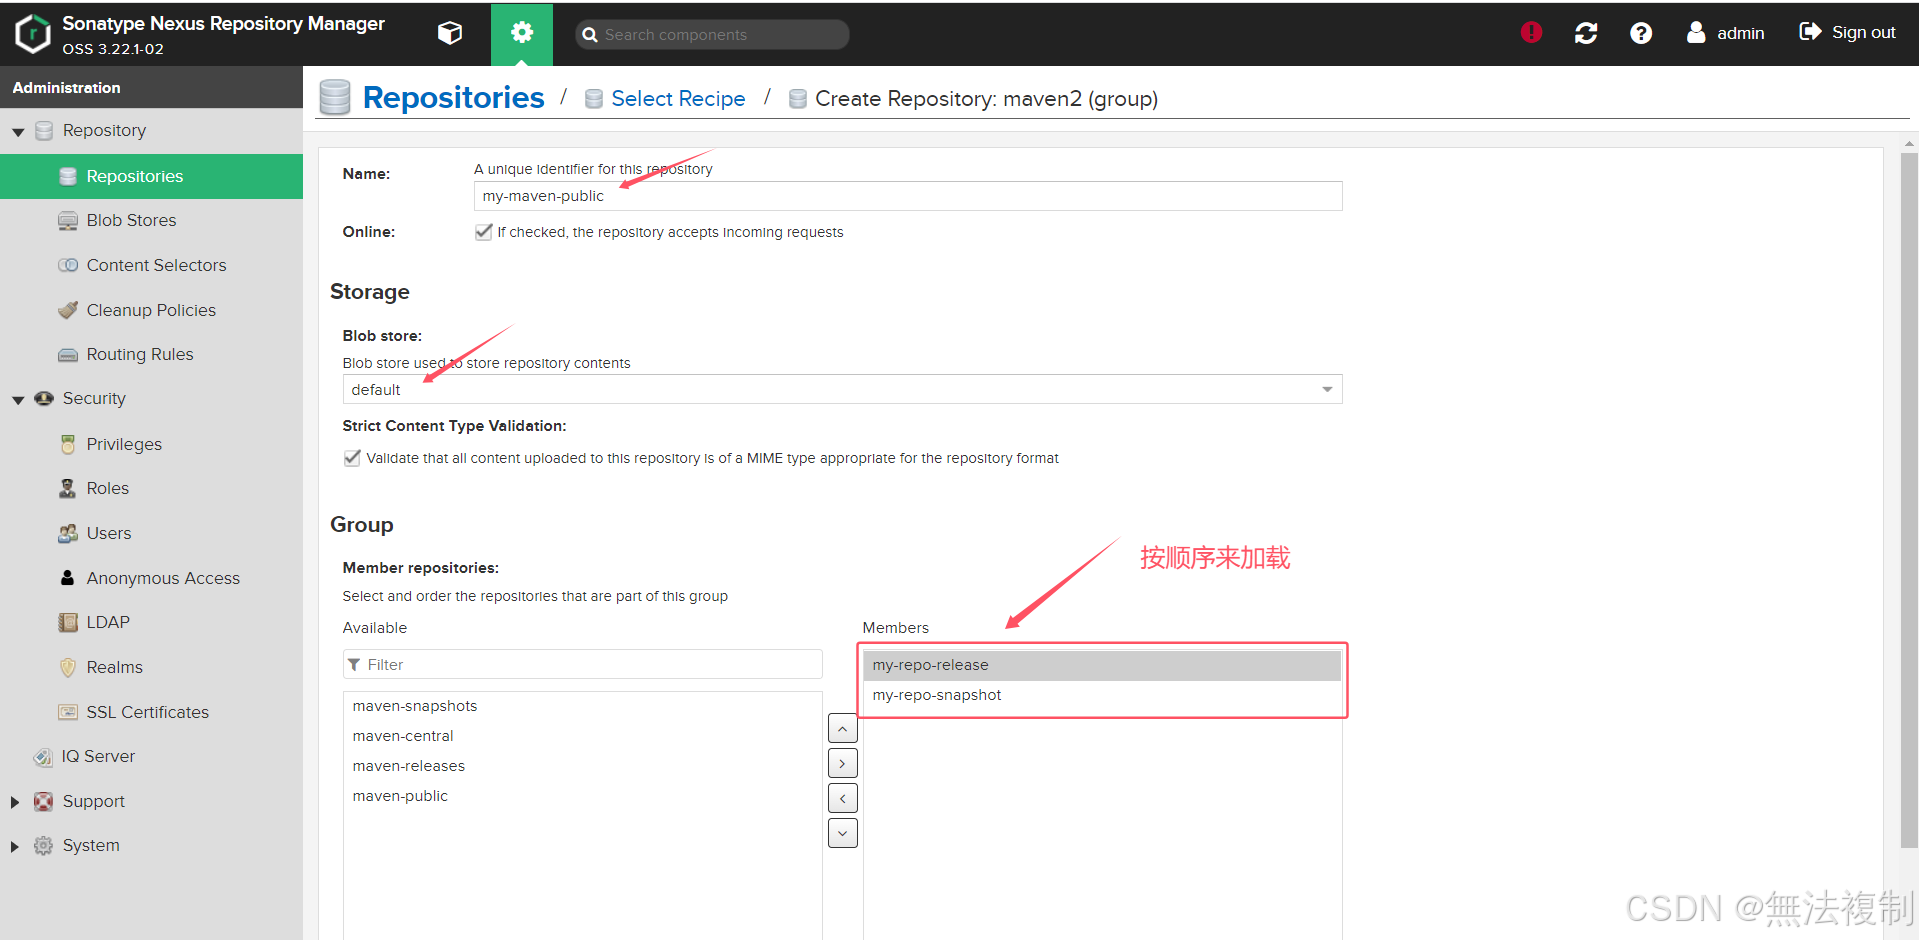Open the Administration gear icon

tap(522, 33)
